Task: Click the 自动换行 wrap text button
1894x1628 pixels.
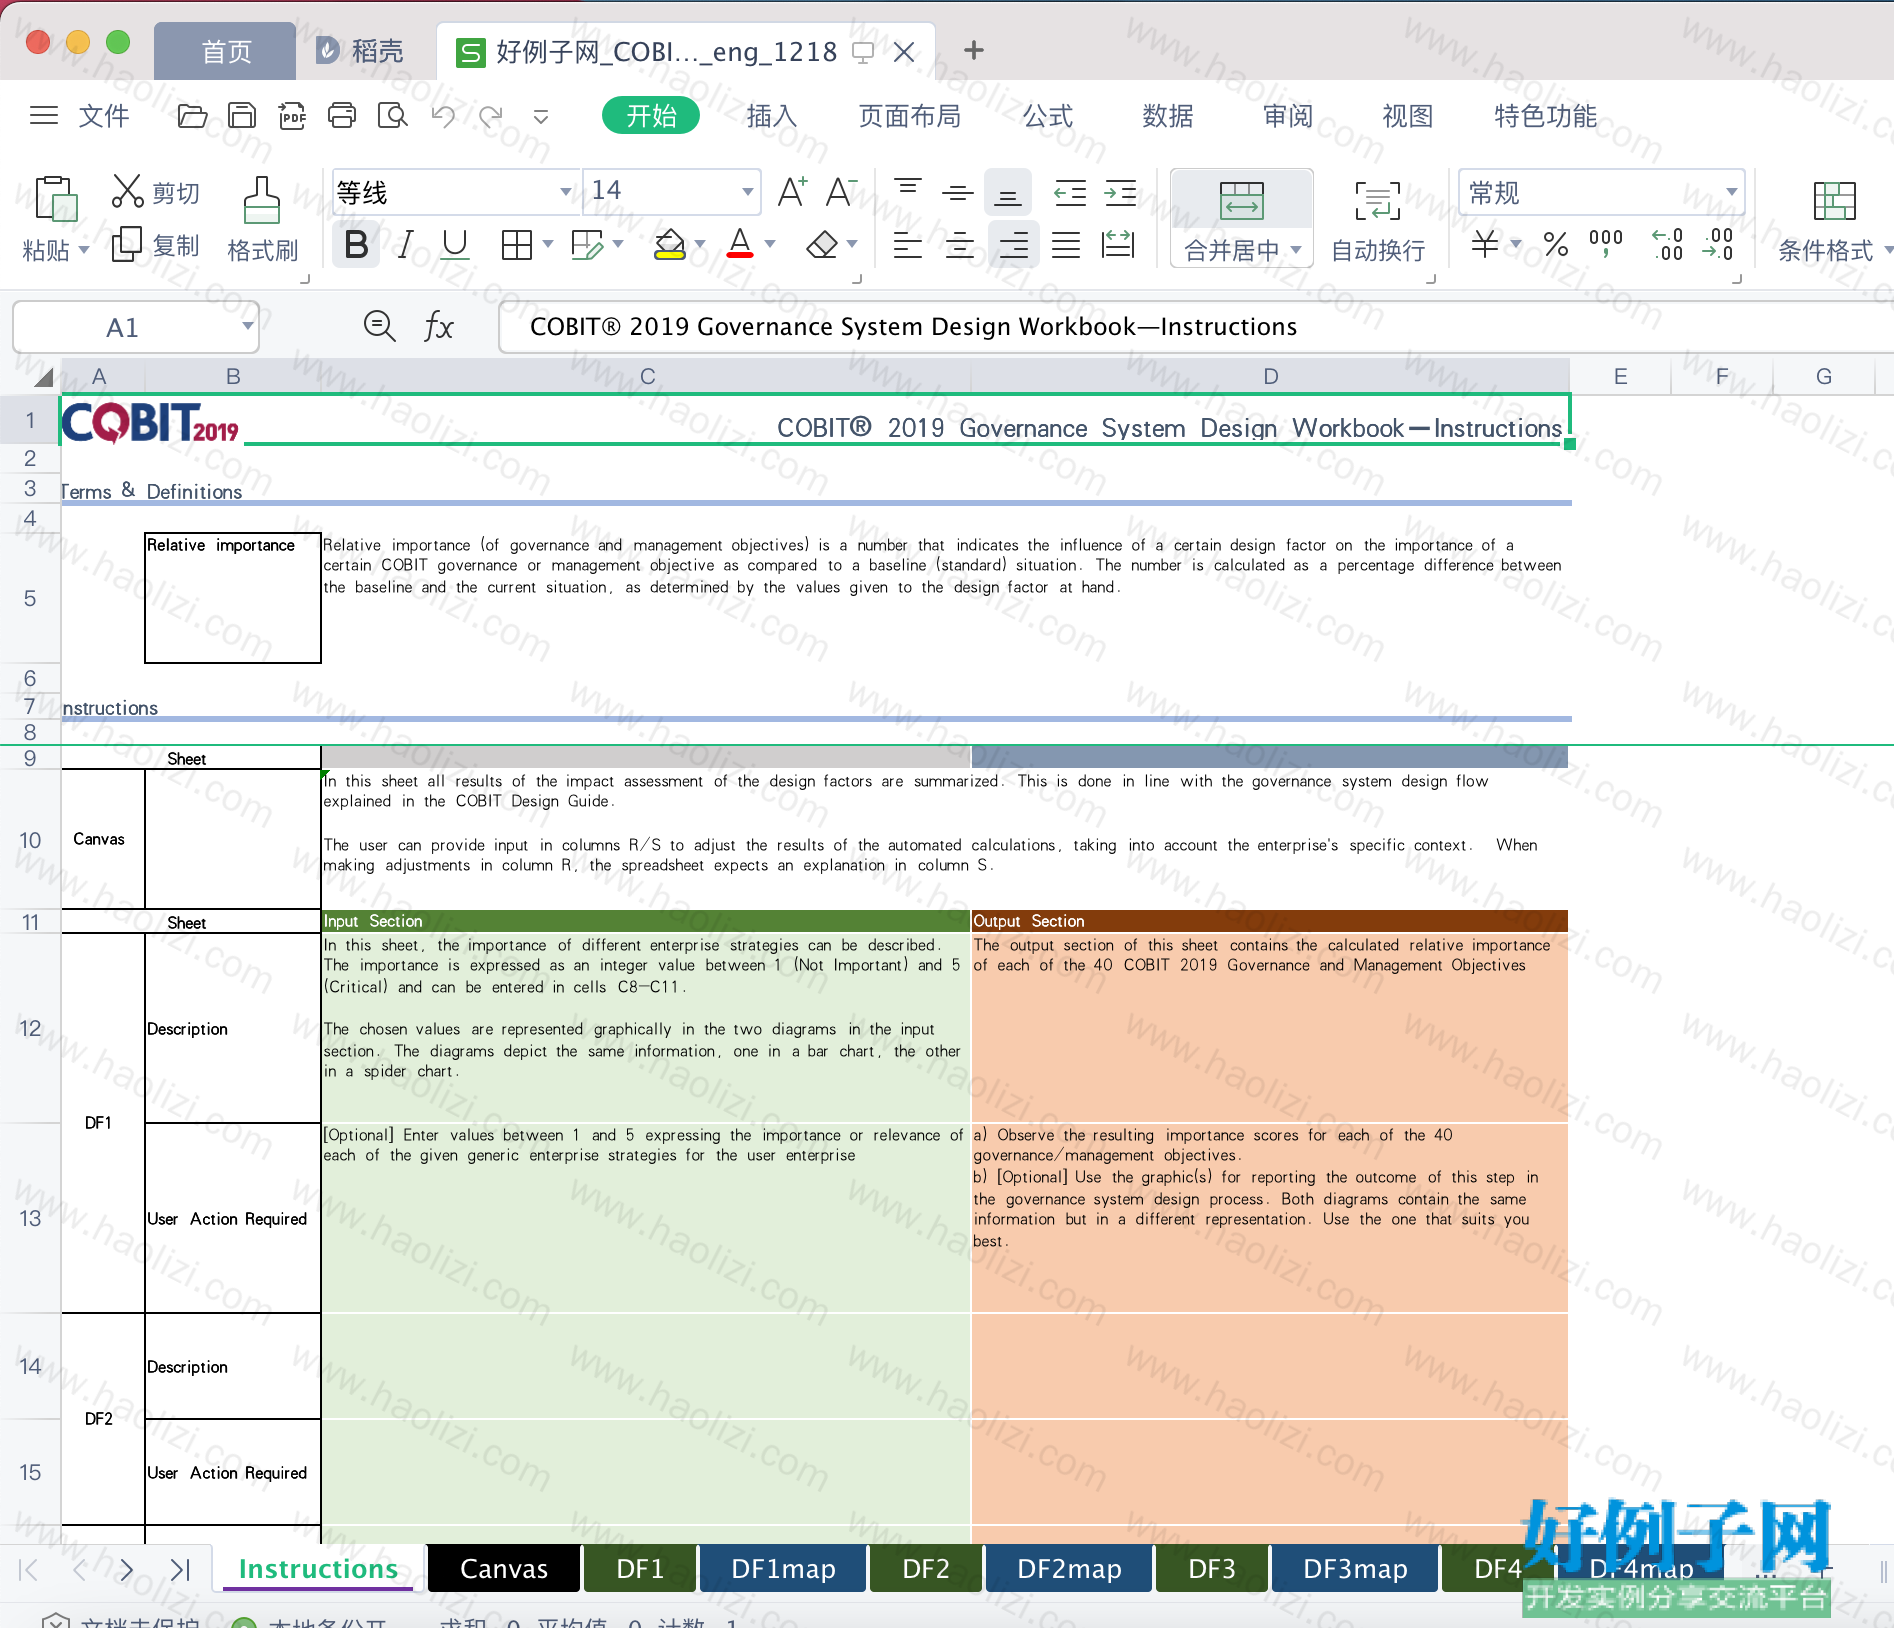Action: pos(1378,220)
